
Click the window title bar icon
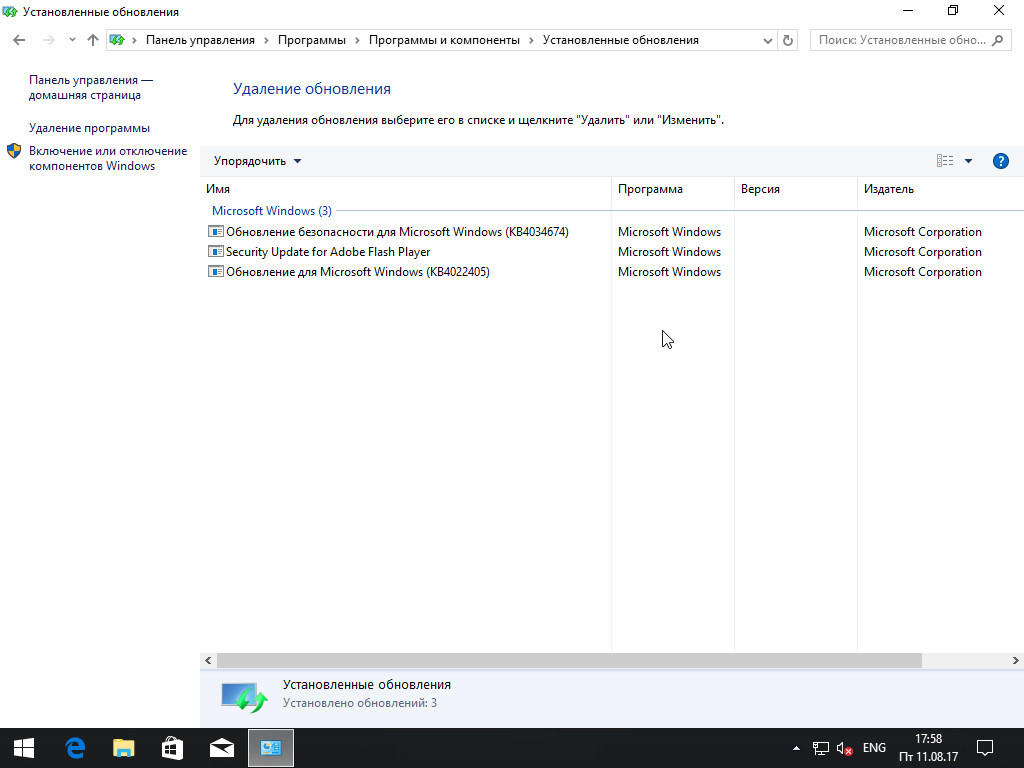9,11
